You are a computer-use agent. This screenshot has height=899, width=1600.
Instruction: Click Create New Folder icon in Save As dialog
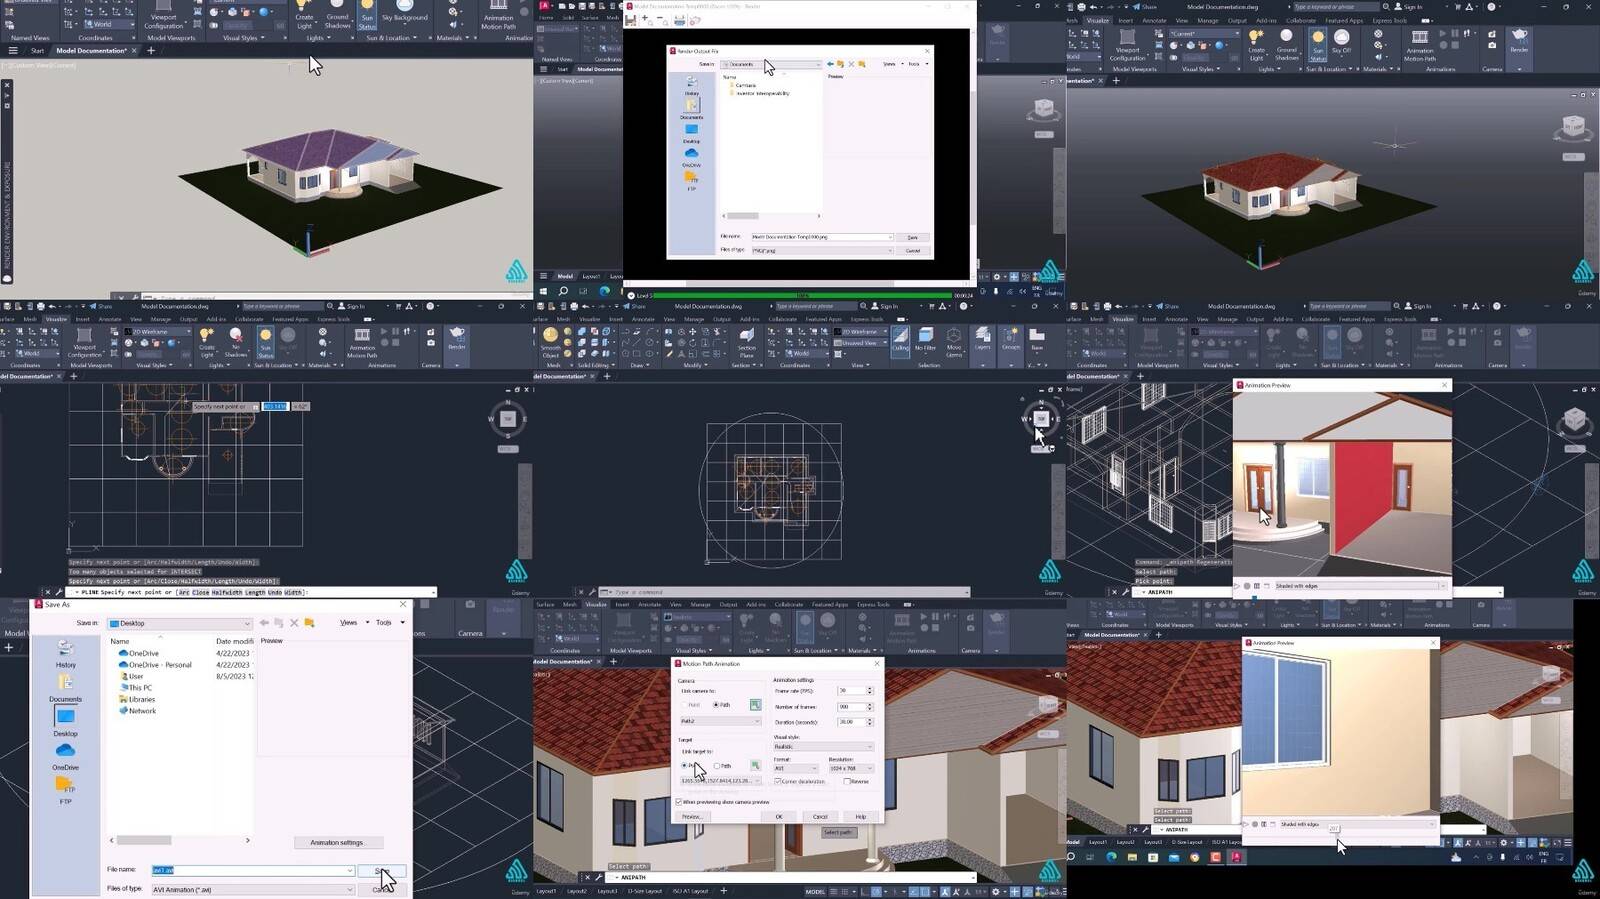[x=310, y=623]
